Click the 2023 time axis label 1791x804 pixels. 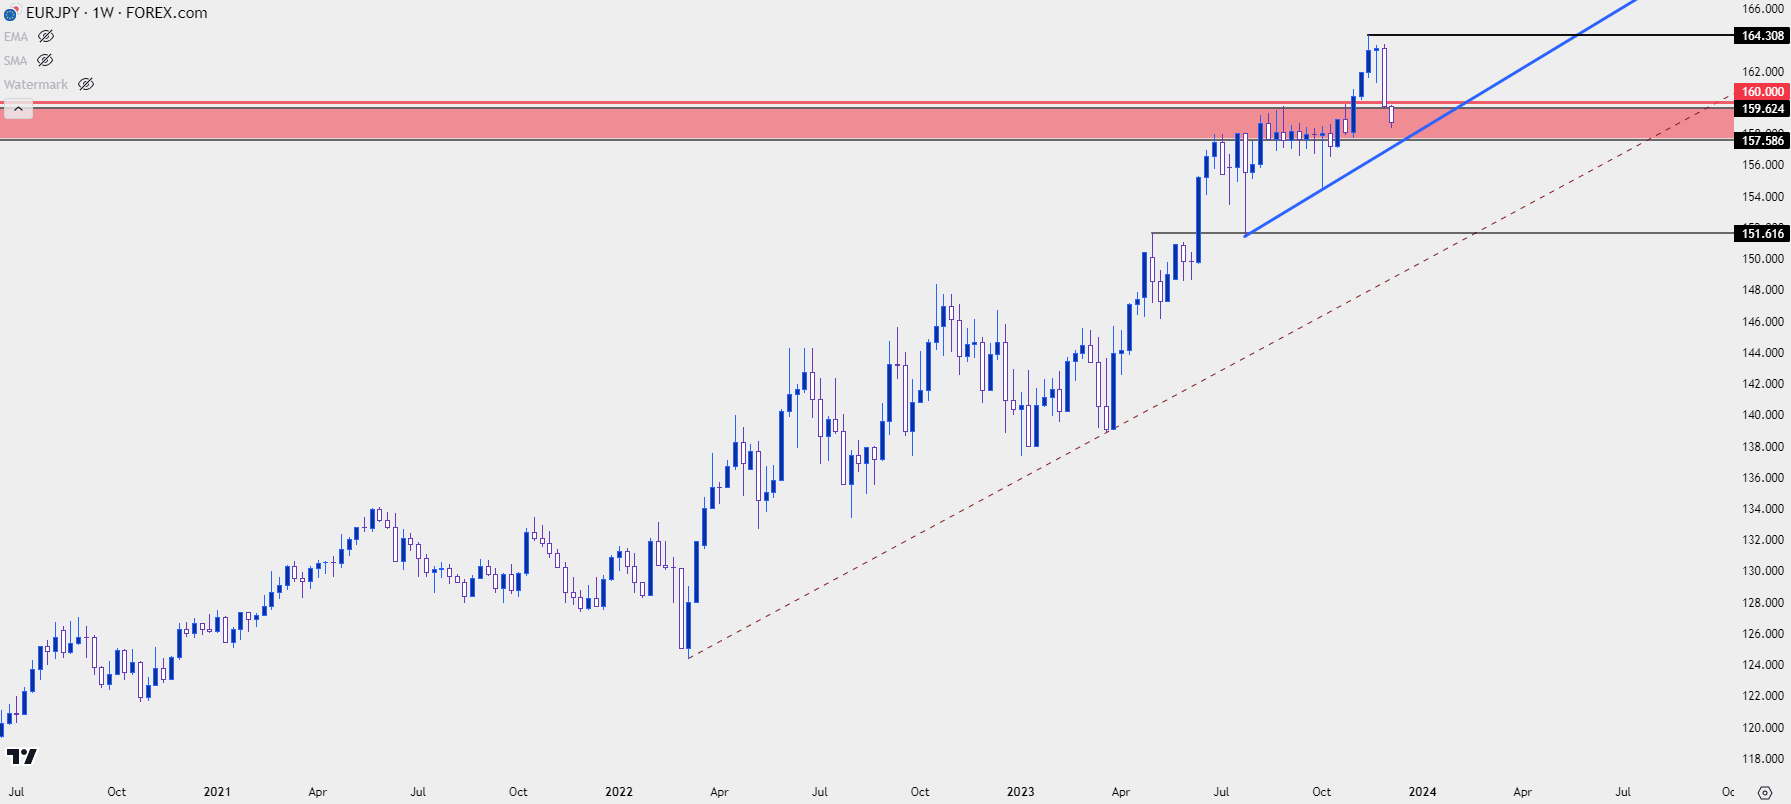1020,792
